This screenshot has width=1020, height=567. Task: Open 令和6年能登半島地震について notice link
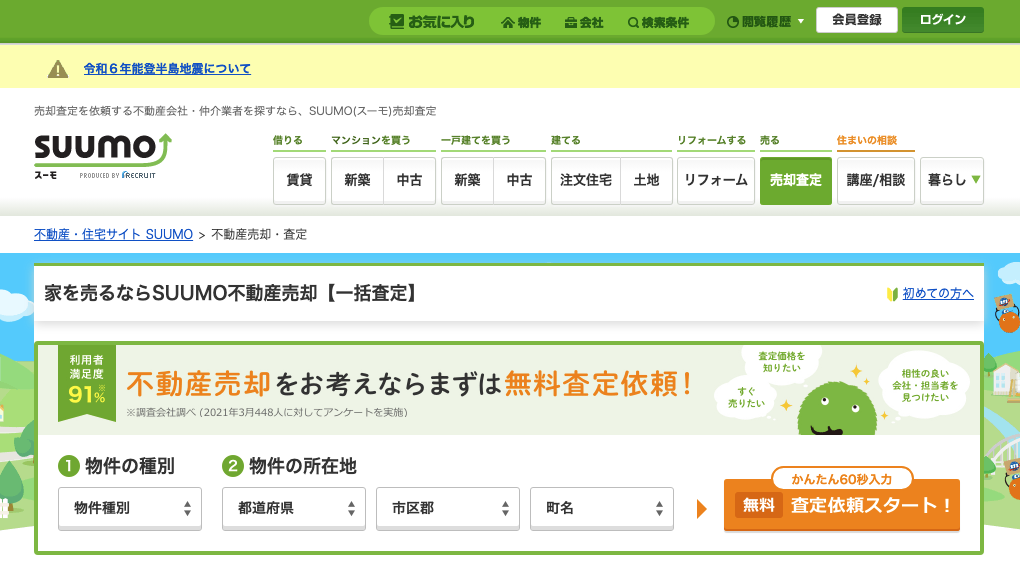pyautogui.click(x=167, y=68)
